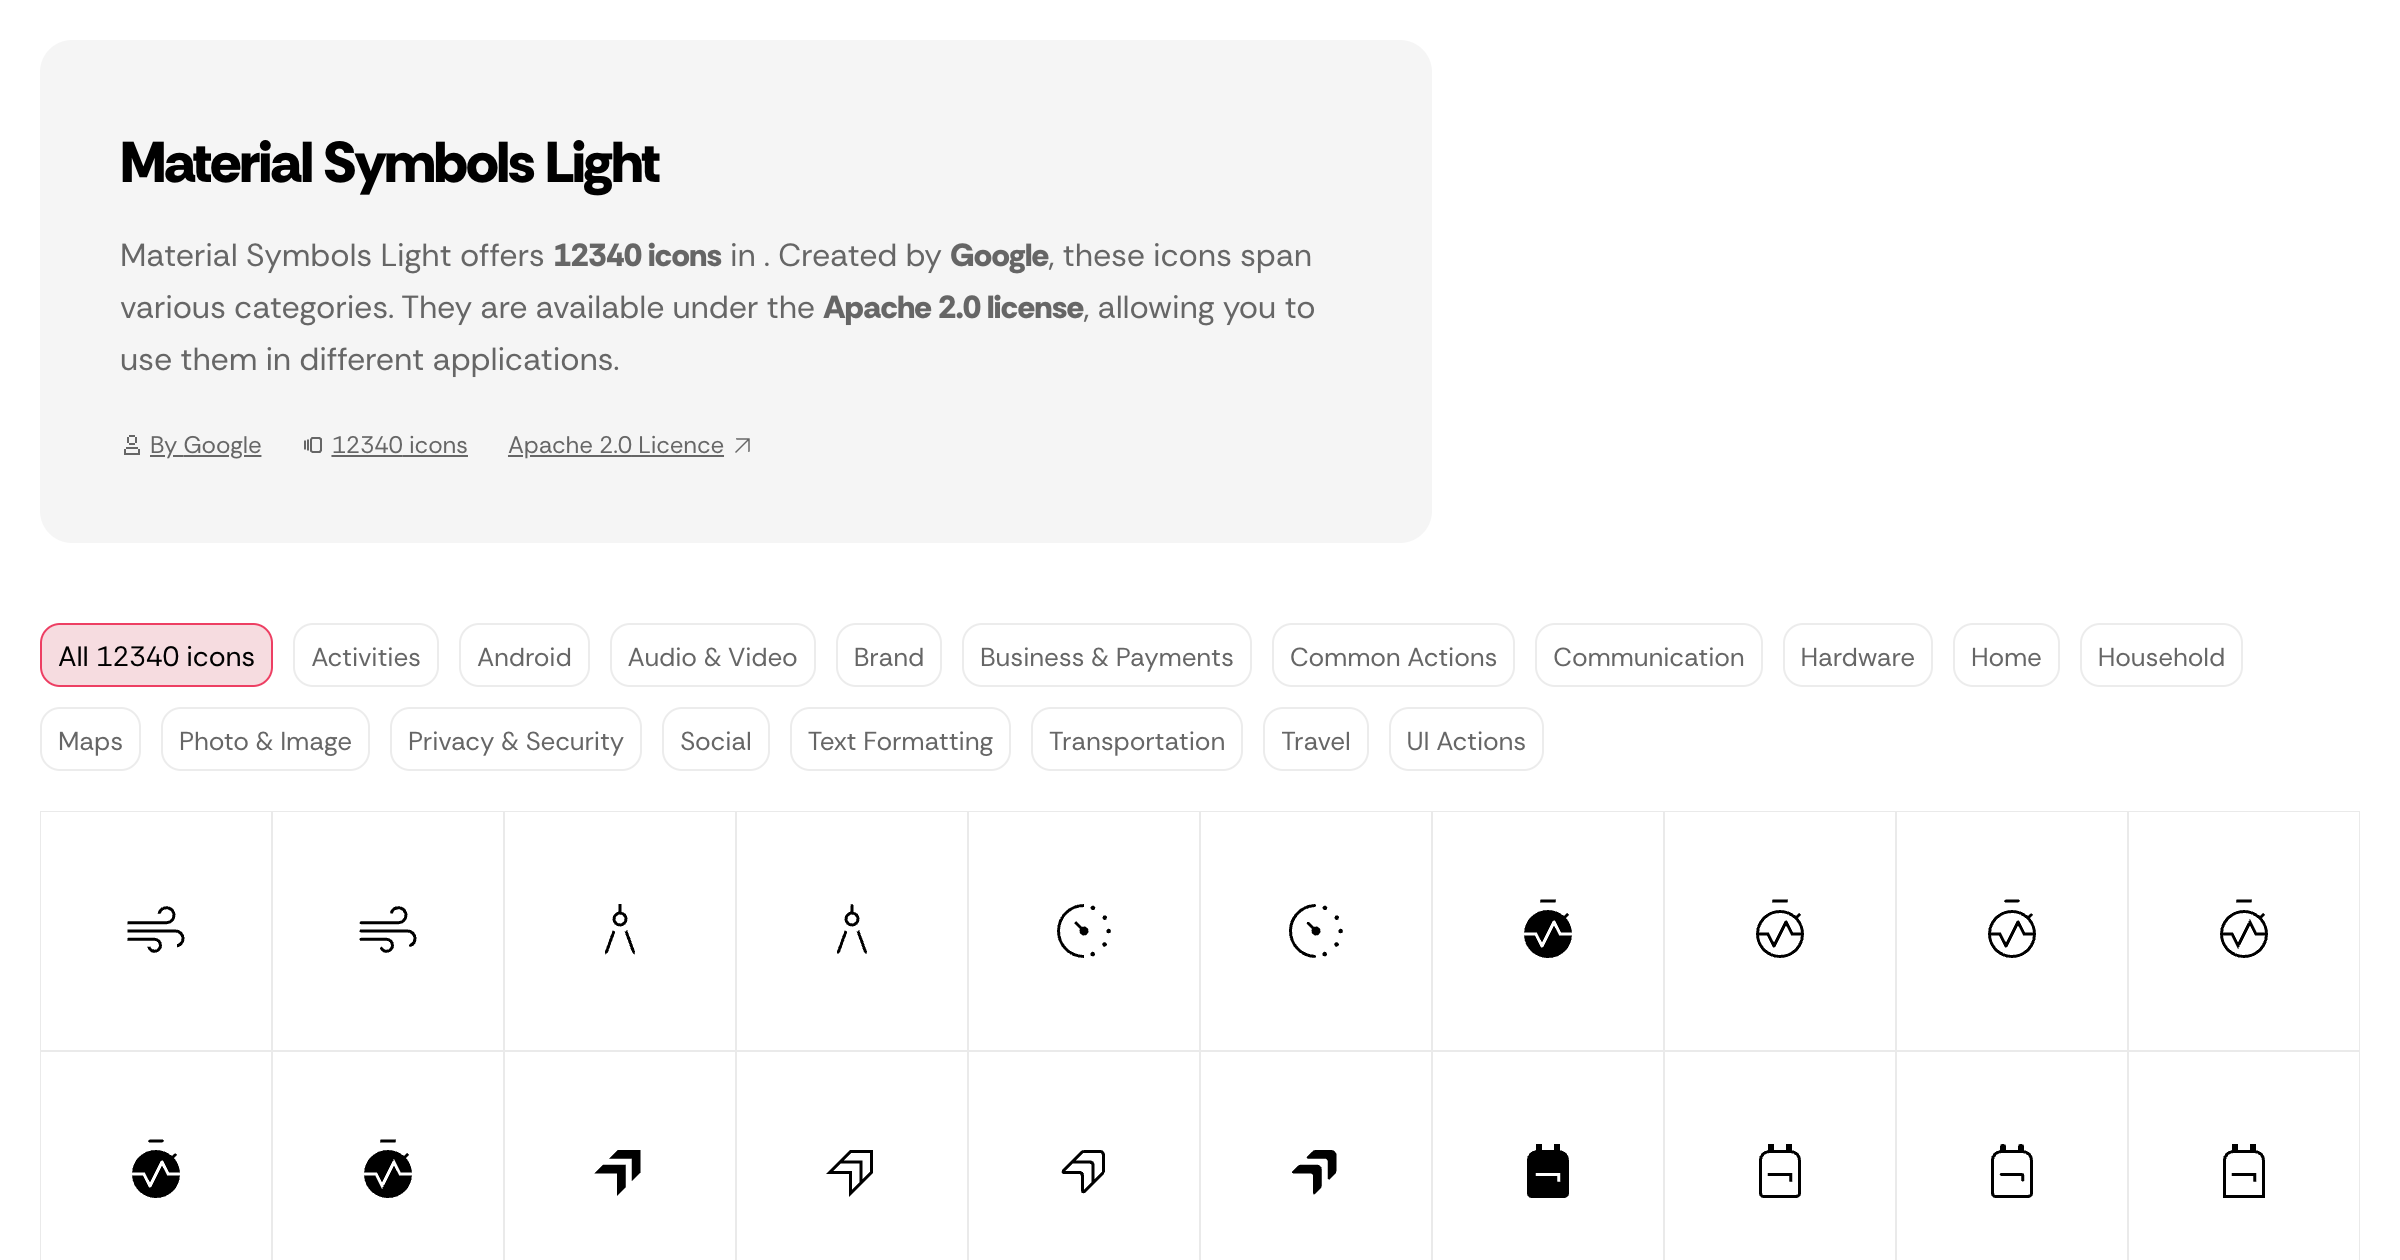2400x1260 pixels.
Task: Click the filled backpack icon
Action: (x=1547, y=1170)
